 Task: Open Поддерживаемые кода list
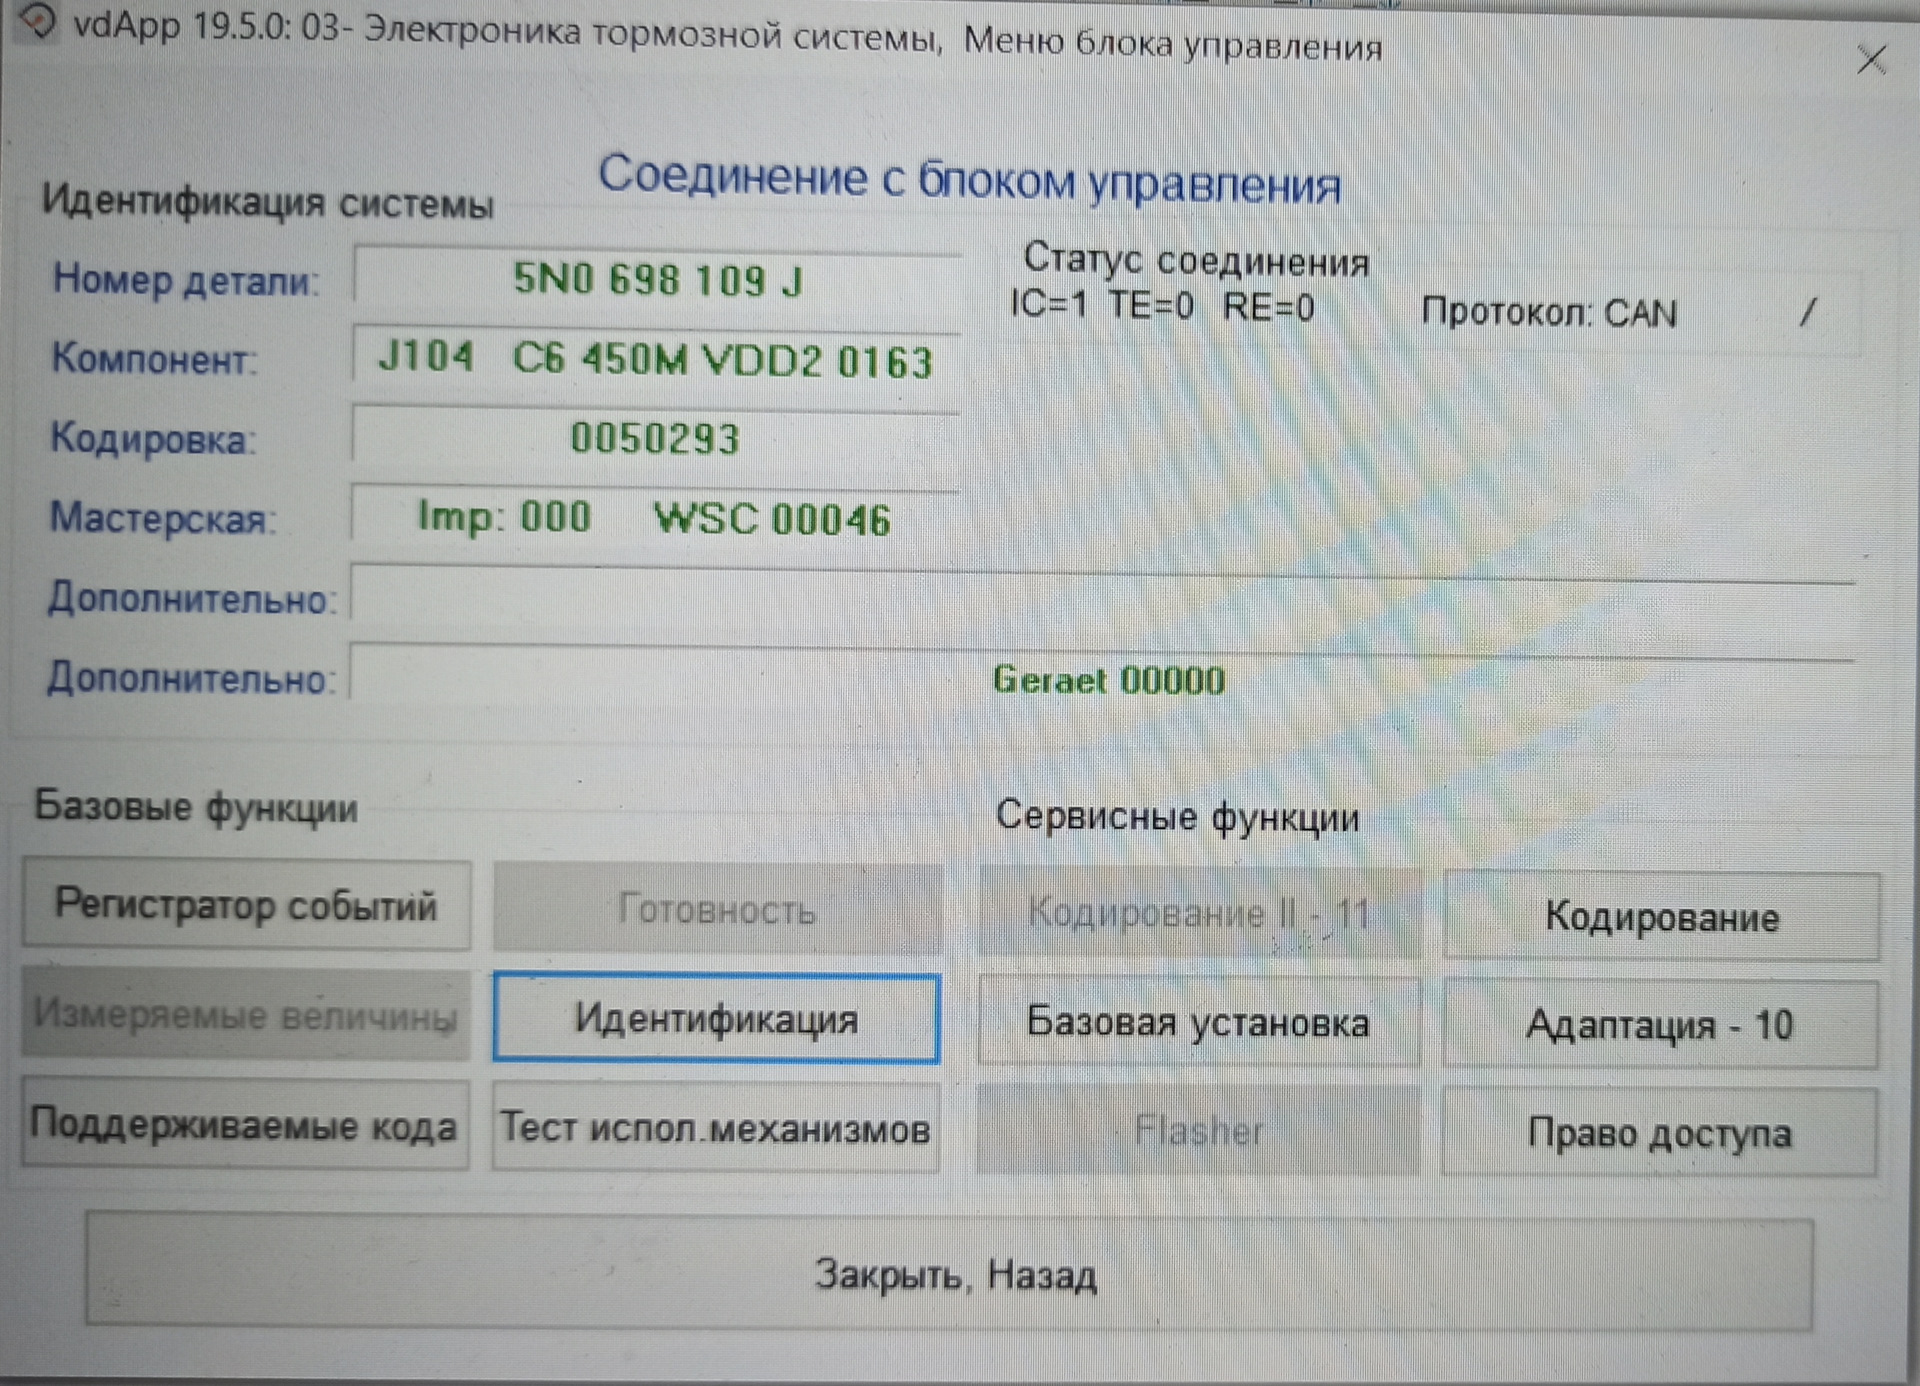245,1124
